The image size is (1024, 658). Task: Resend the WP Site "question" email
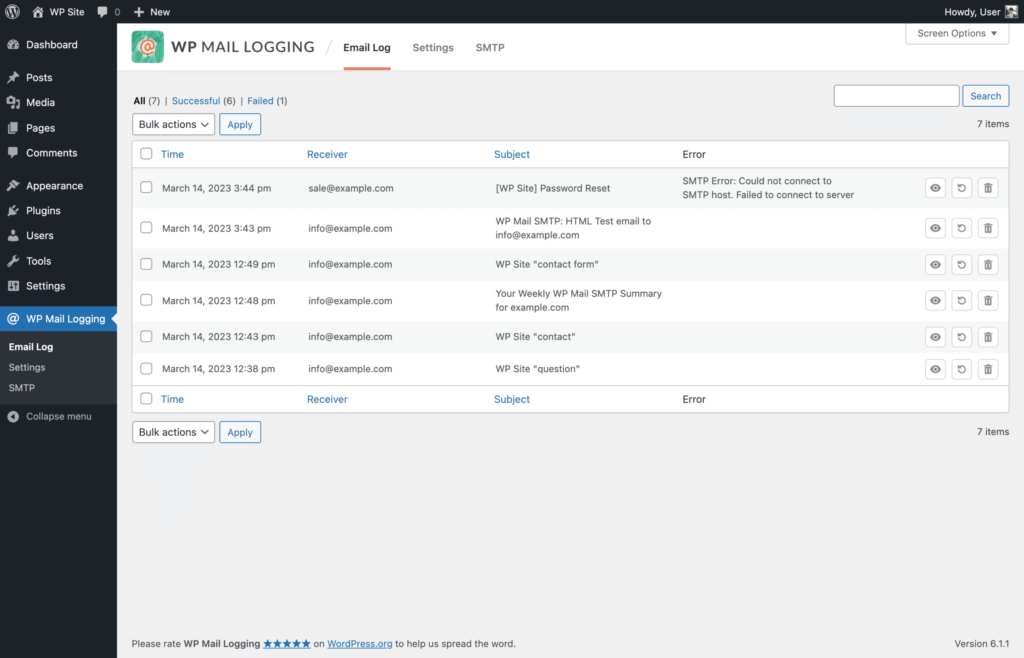coord(961,368)
